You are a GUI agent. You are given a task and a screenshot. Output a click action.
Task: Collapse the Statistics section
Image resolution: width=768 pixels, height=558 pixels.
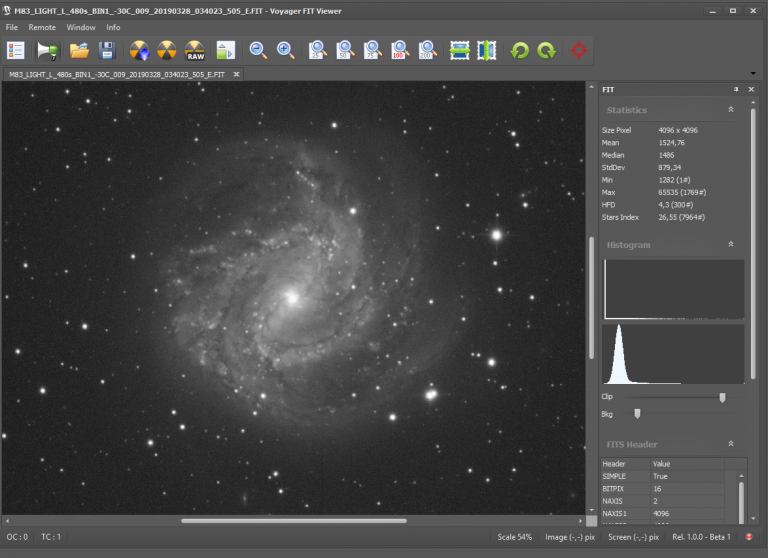click(x=730, y=109)
